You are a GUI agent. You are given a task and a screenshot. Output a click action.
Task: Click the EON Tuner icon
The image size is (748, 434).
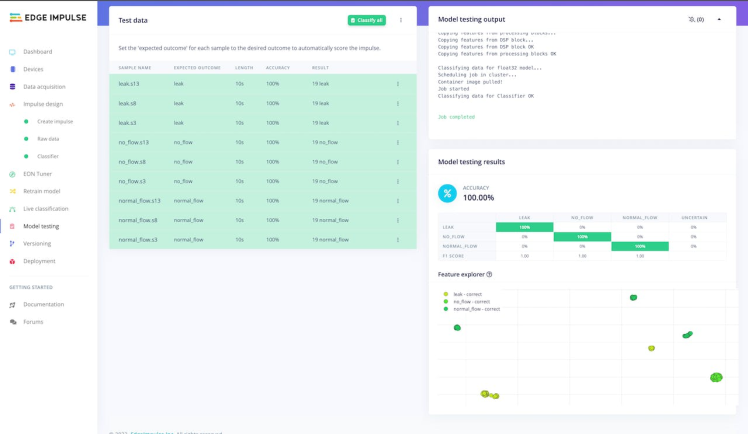tap(12, 174)
